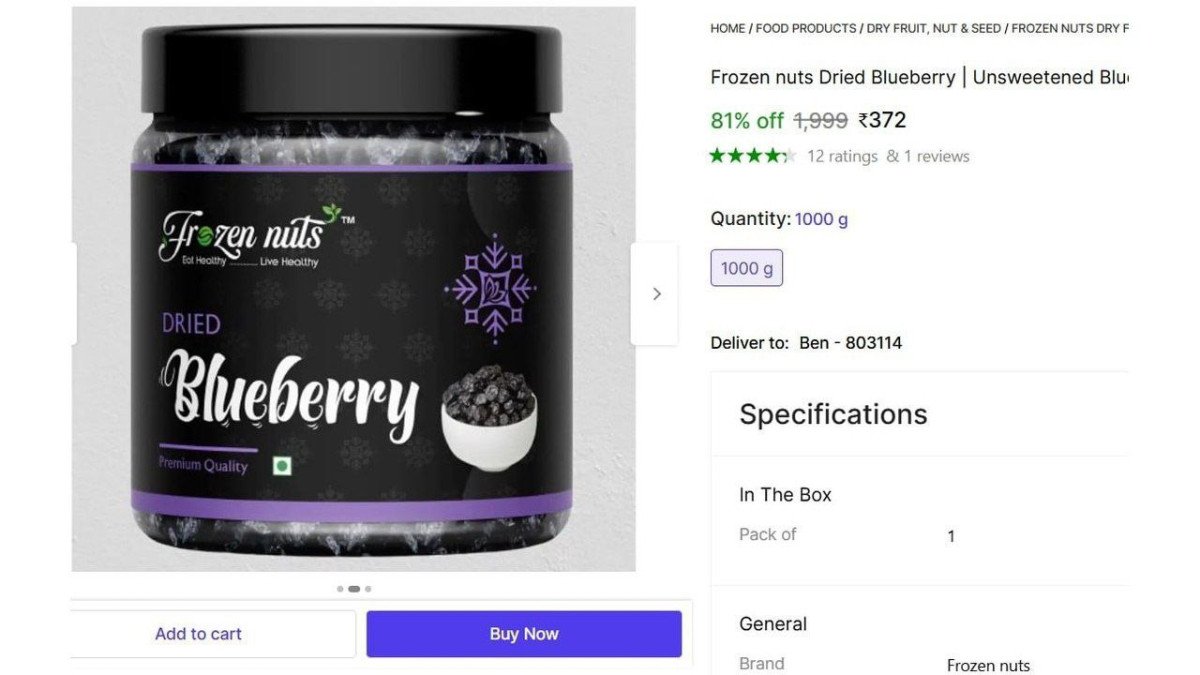Open the Dried Blueberry jar image
Screen dimensions: 1200x675
(x=353, y=289)
